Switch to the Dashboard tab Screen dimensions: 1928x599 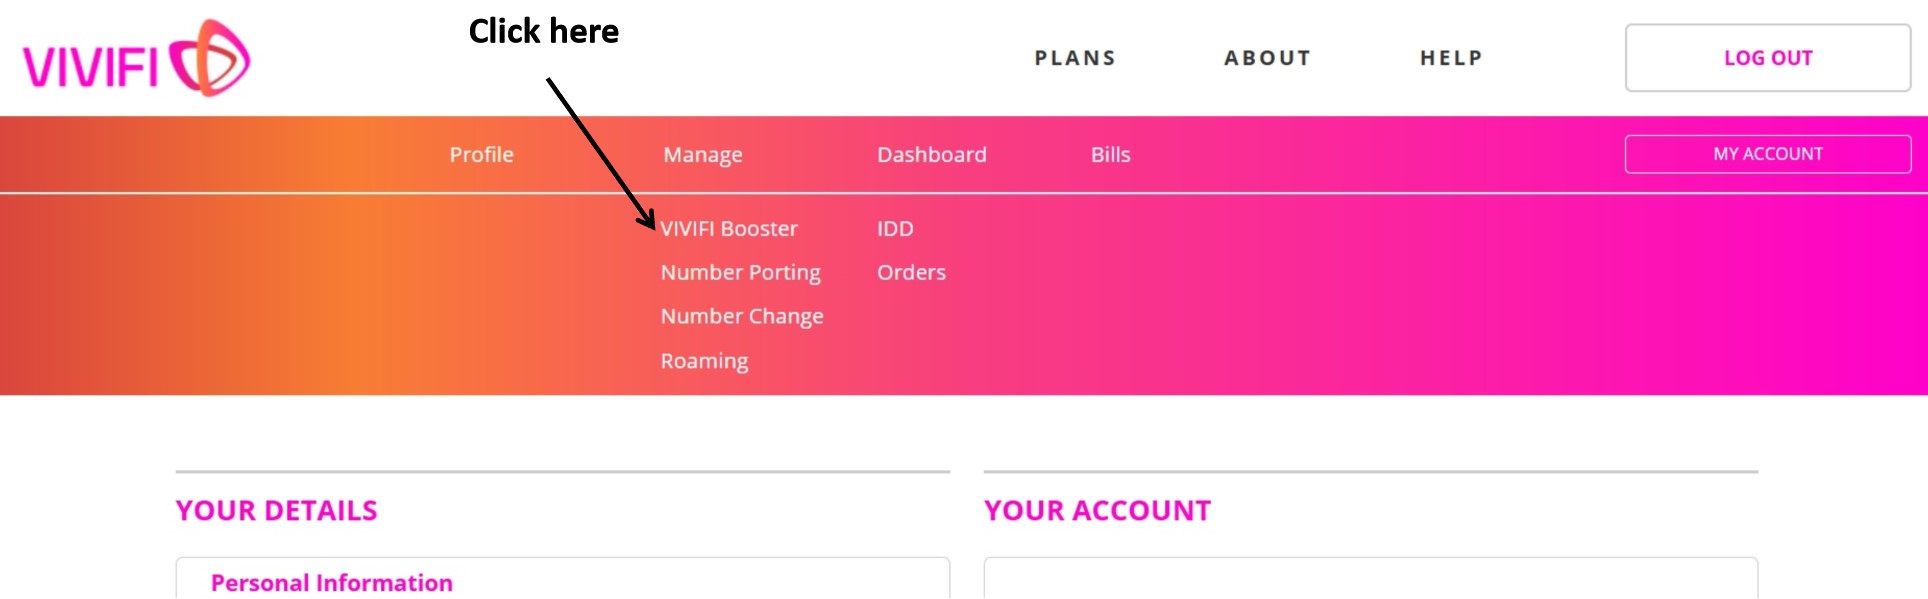pos(931,155)
